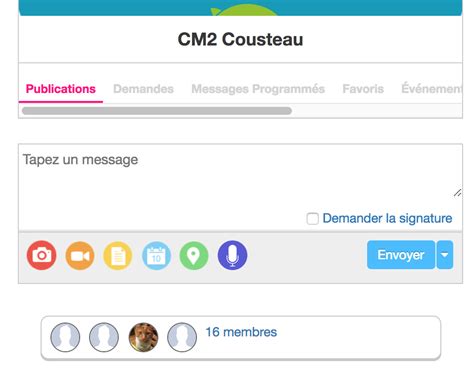Click the red camera photo icon
474x375 pixels.
42,255
